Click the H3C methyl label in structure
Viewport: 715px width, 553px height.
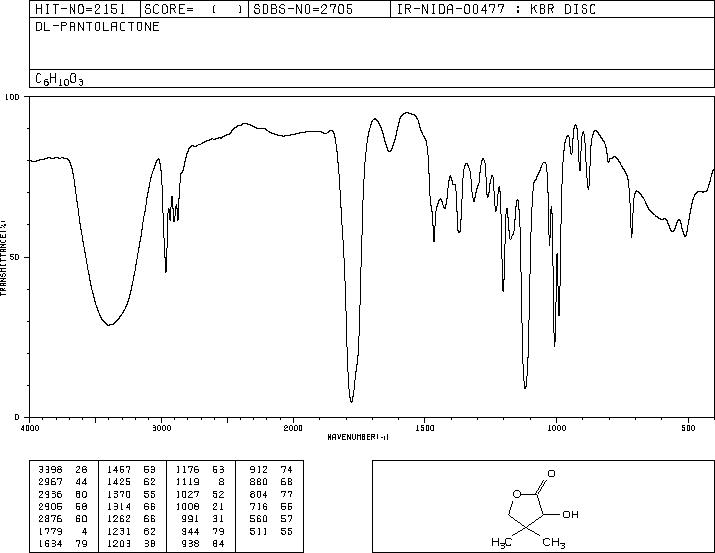501,543
